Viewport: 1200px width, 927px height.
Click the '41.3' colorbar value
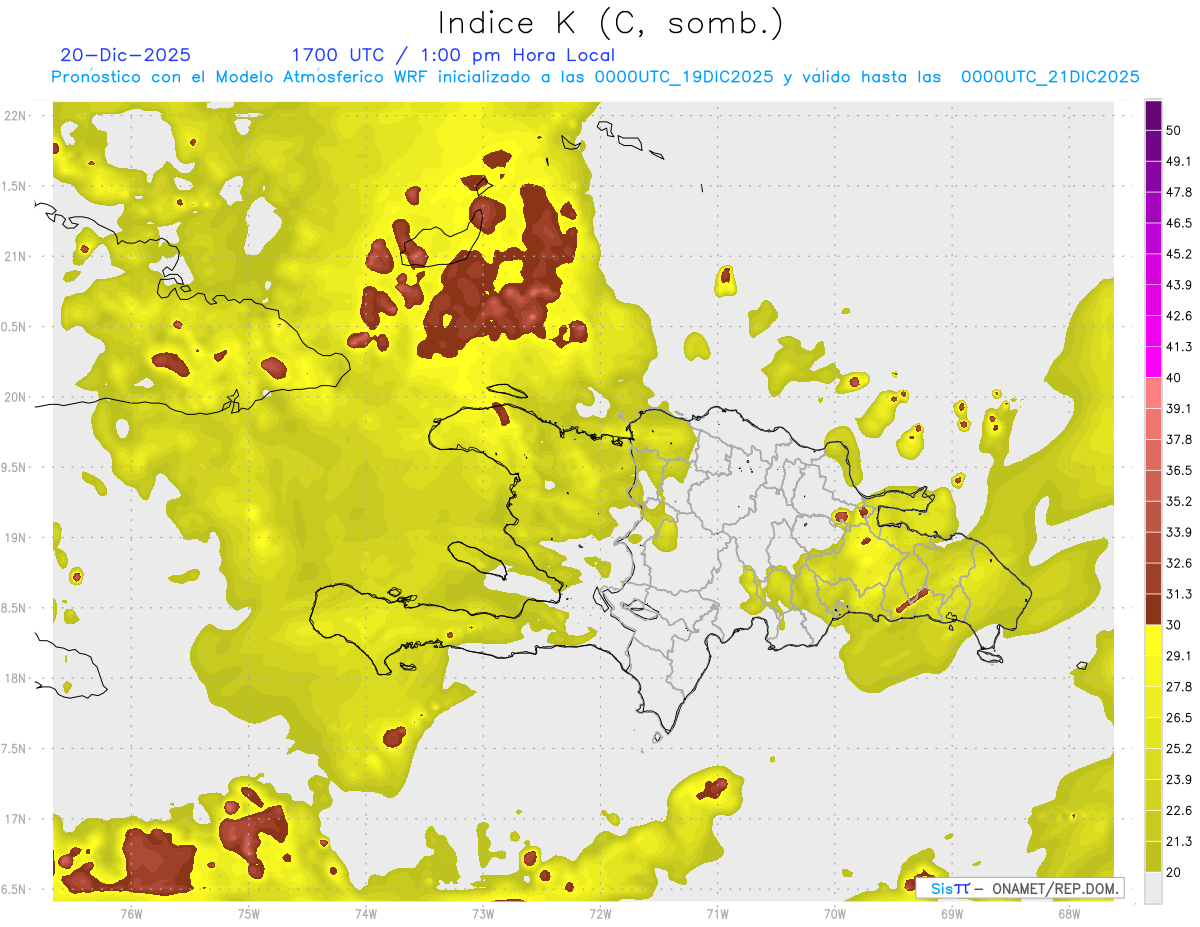click(x=1179, y=347)
